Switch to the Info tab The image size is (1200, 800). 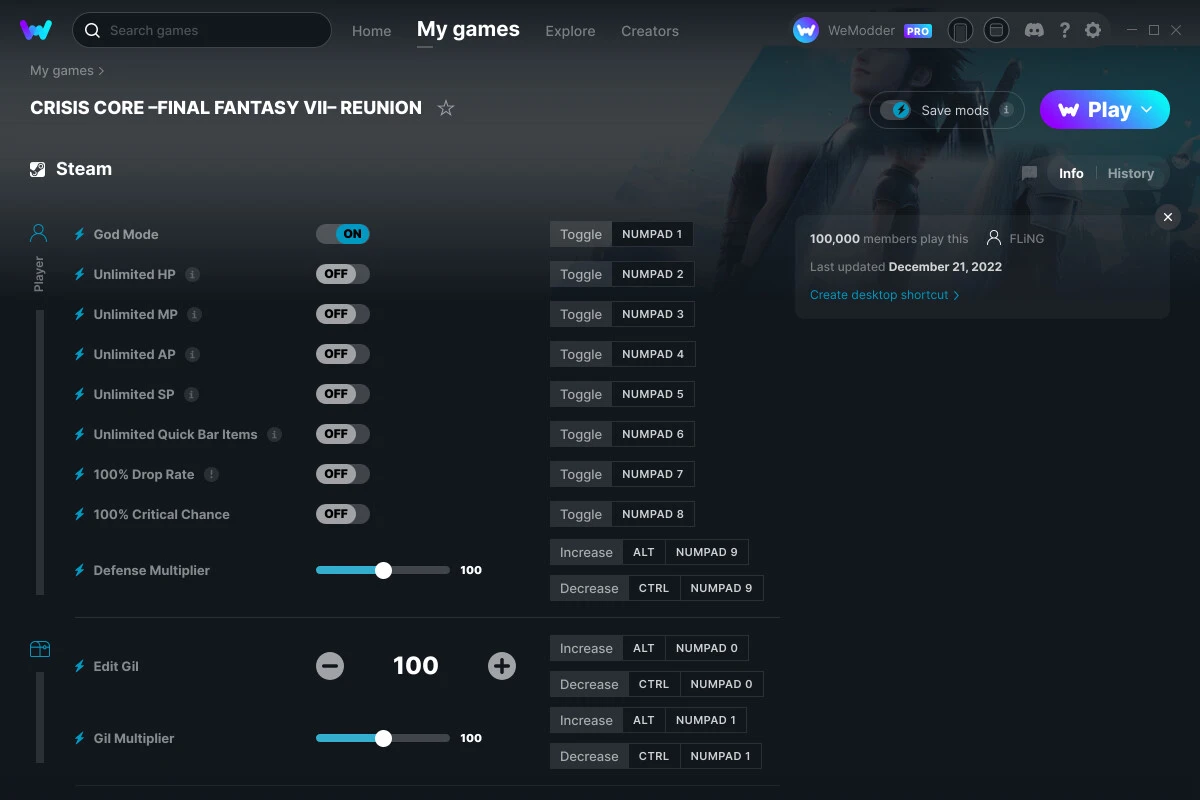tap(1071, 173)
